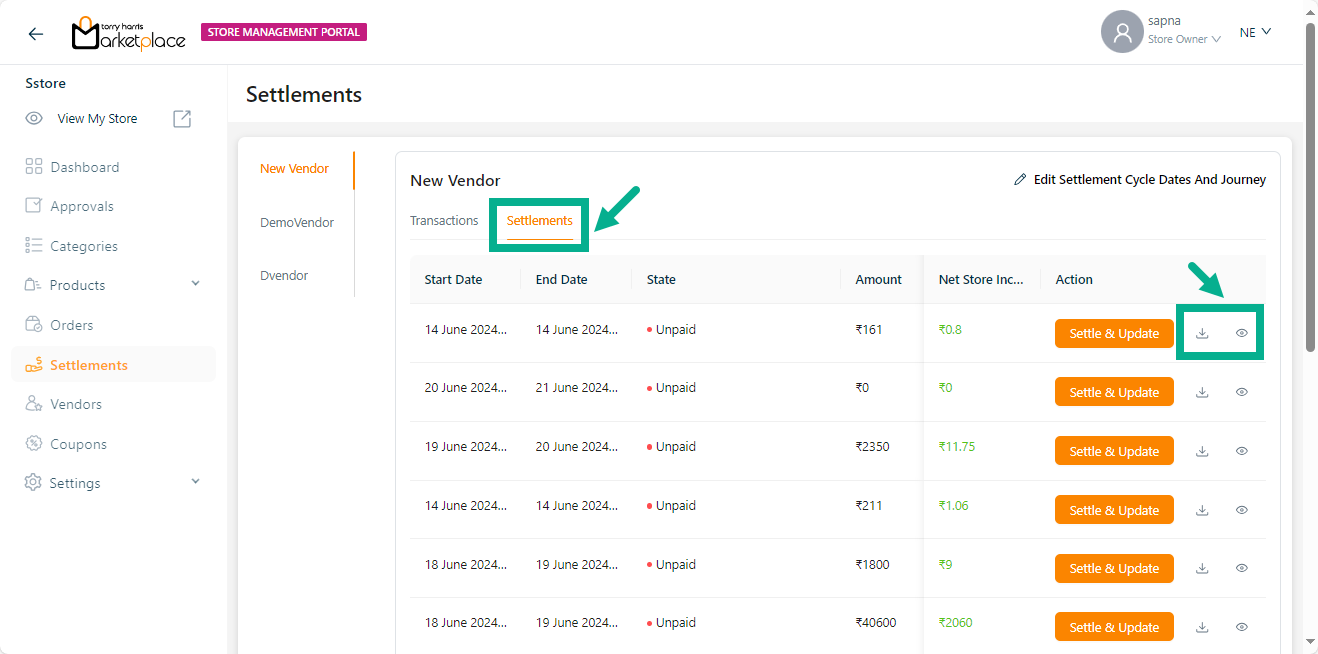Open the external link icon beside View My Store
This screenshot has height=654, width=1318.
pos(182,119)
